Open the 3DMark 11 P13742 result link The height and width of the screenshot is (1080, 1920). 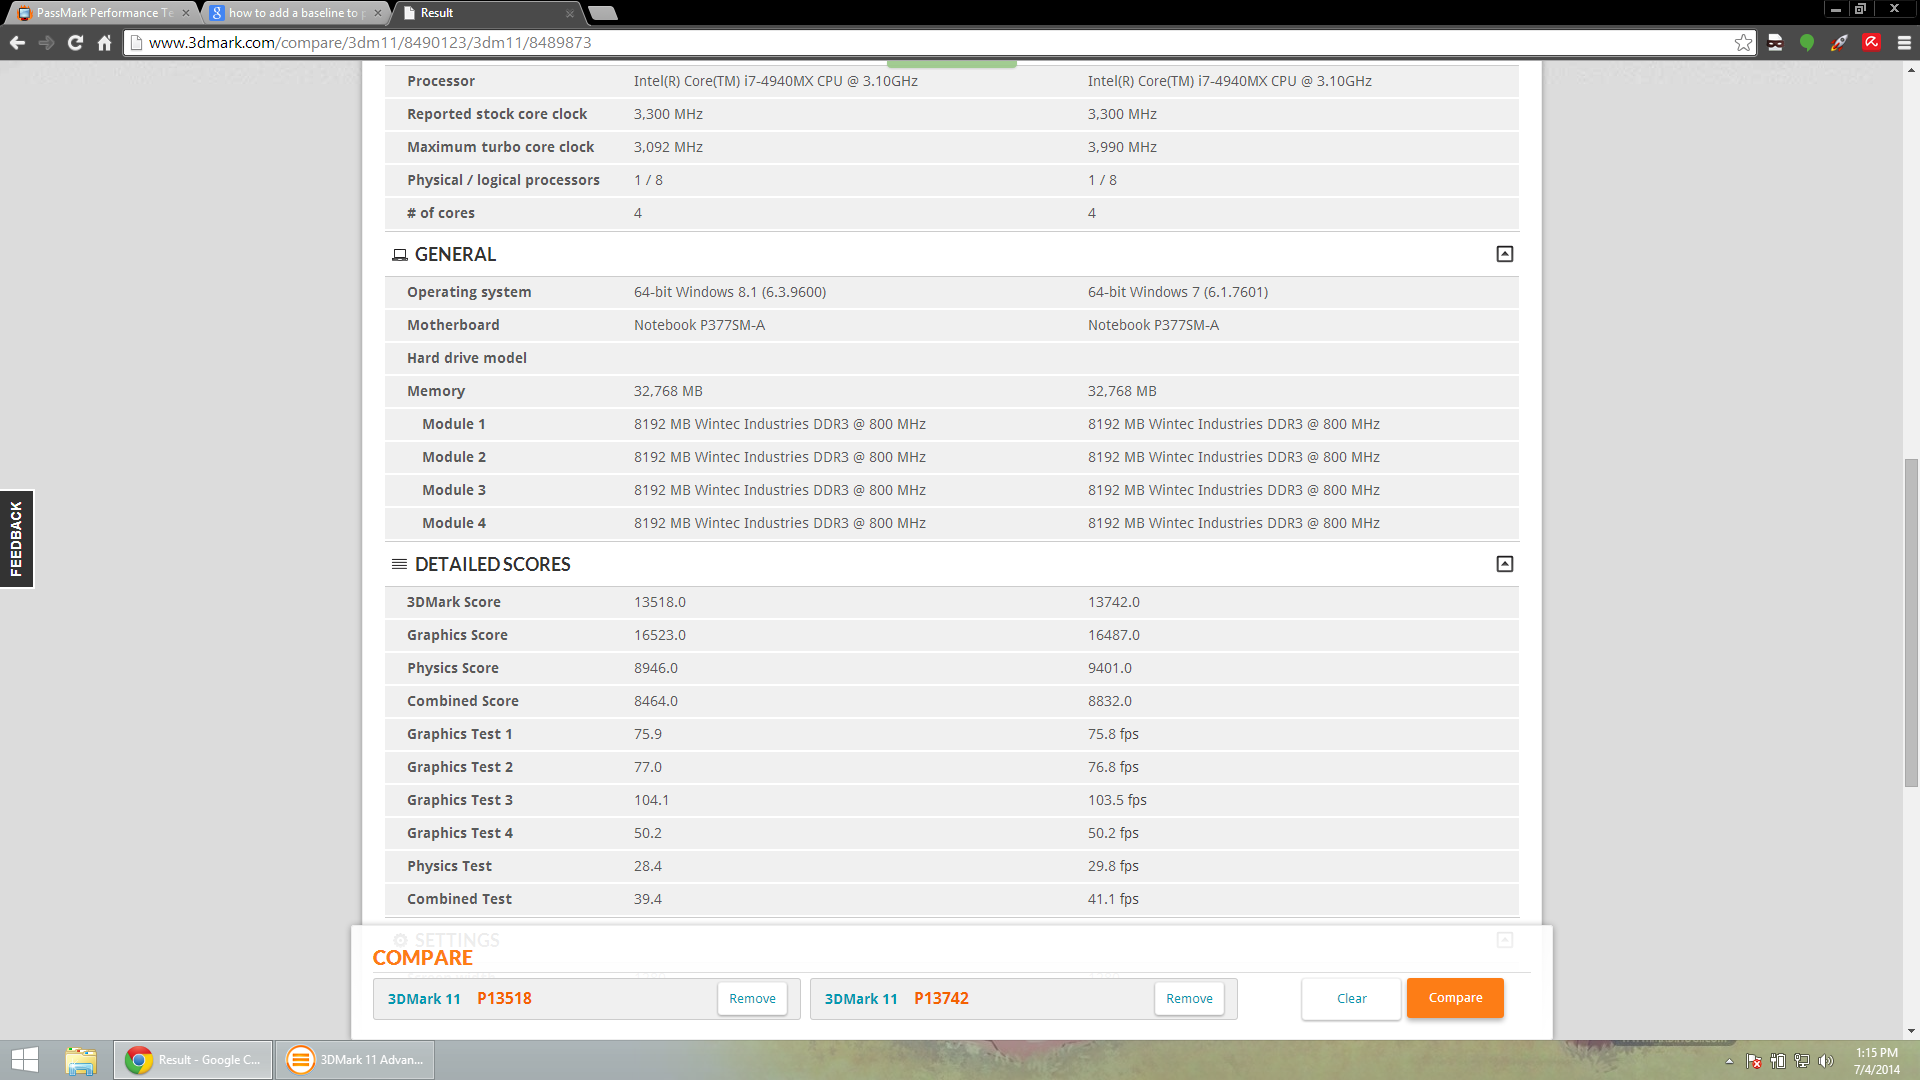pyautogui.click(x=897, y=998)
